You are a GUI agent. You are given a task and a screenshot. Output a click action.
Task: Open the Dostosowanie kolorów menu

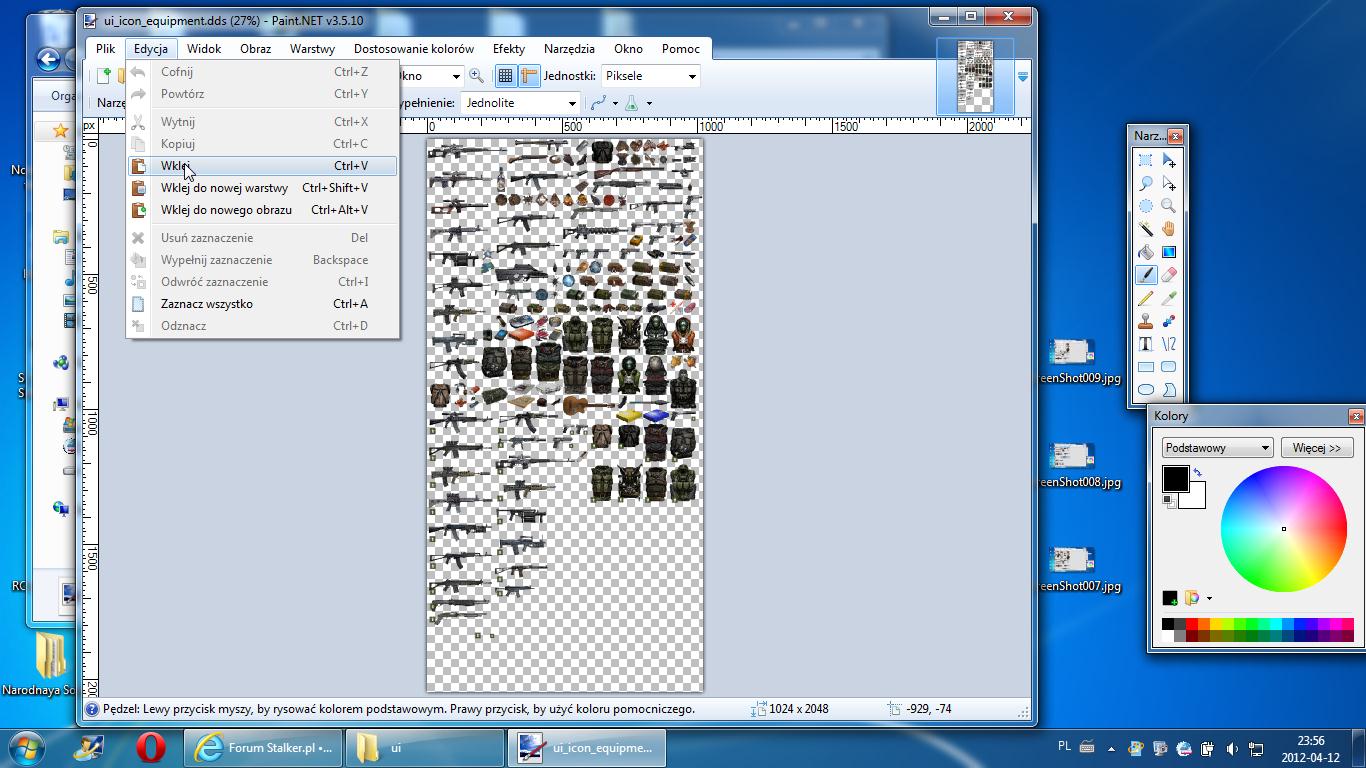pos(414,48)
